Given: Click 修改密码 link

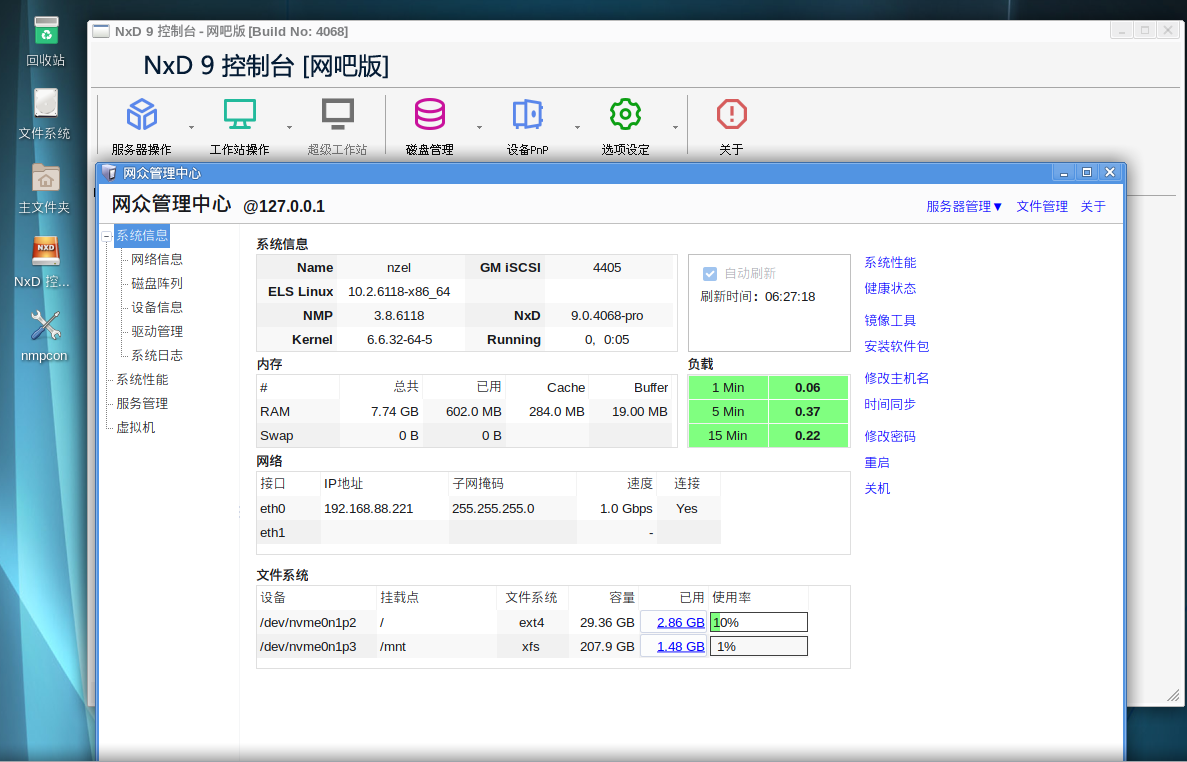Looking at the screenshot, I should (890, 437).
